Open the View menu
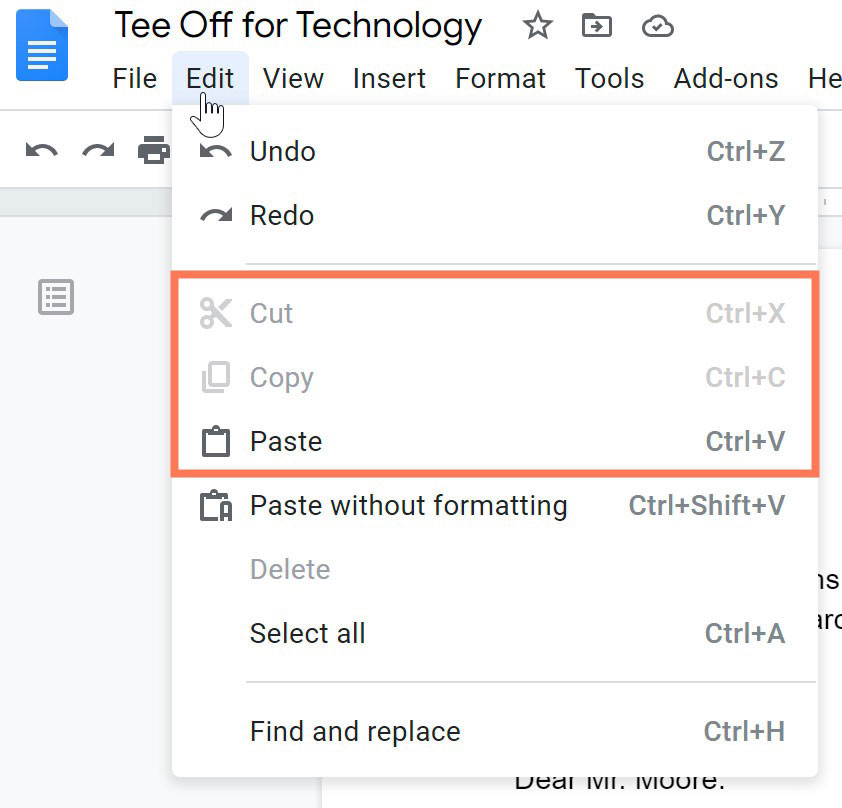Image resolution: width=842 pixels, height=808 pixels. coord(292,78)
